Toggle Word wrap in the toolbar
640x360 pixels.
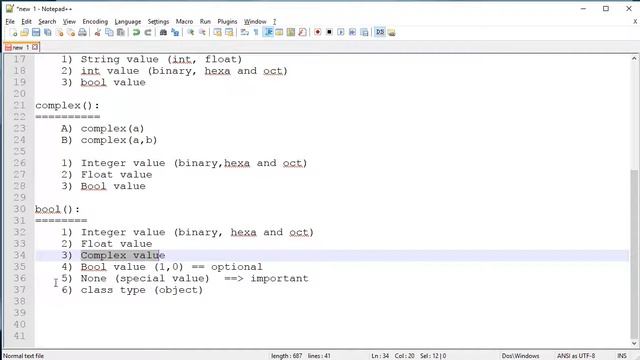click(244, 32)
